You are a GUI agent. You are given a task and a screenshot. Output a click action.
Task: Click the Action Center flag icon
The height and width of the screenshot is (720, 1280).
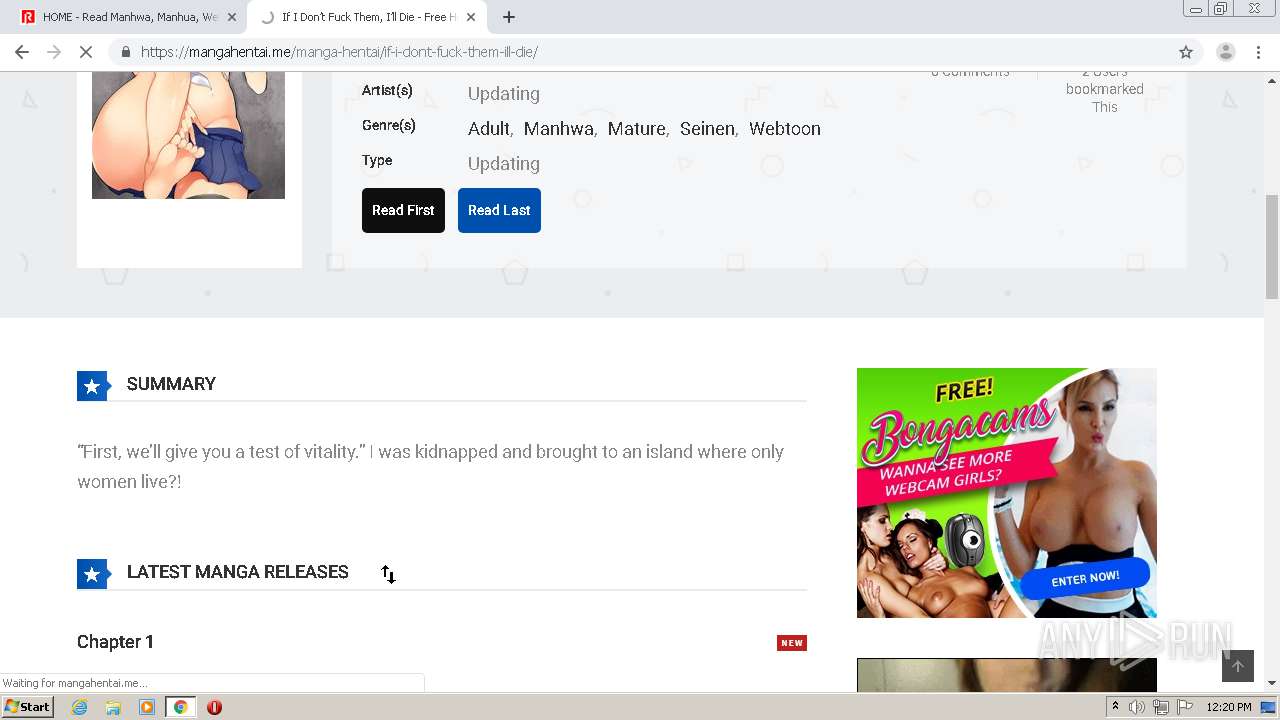click(1185, 707)
